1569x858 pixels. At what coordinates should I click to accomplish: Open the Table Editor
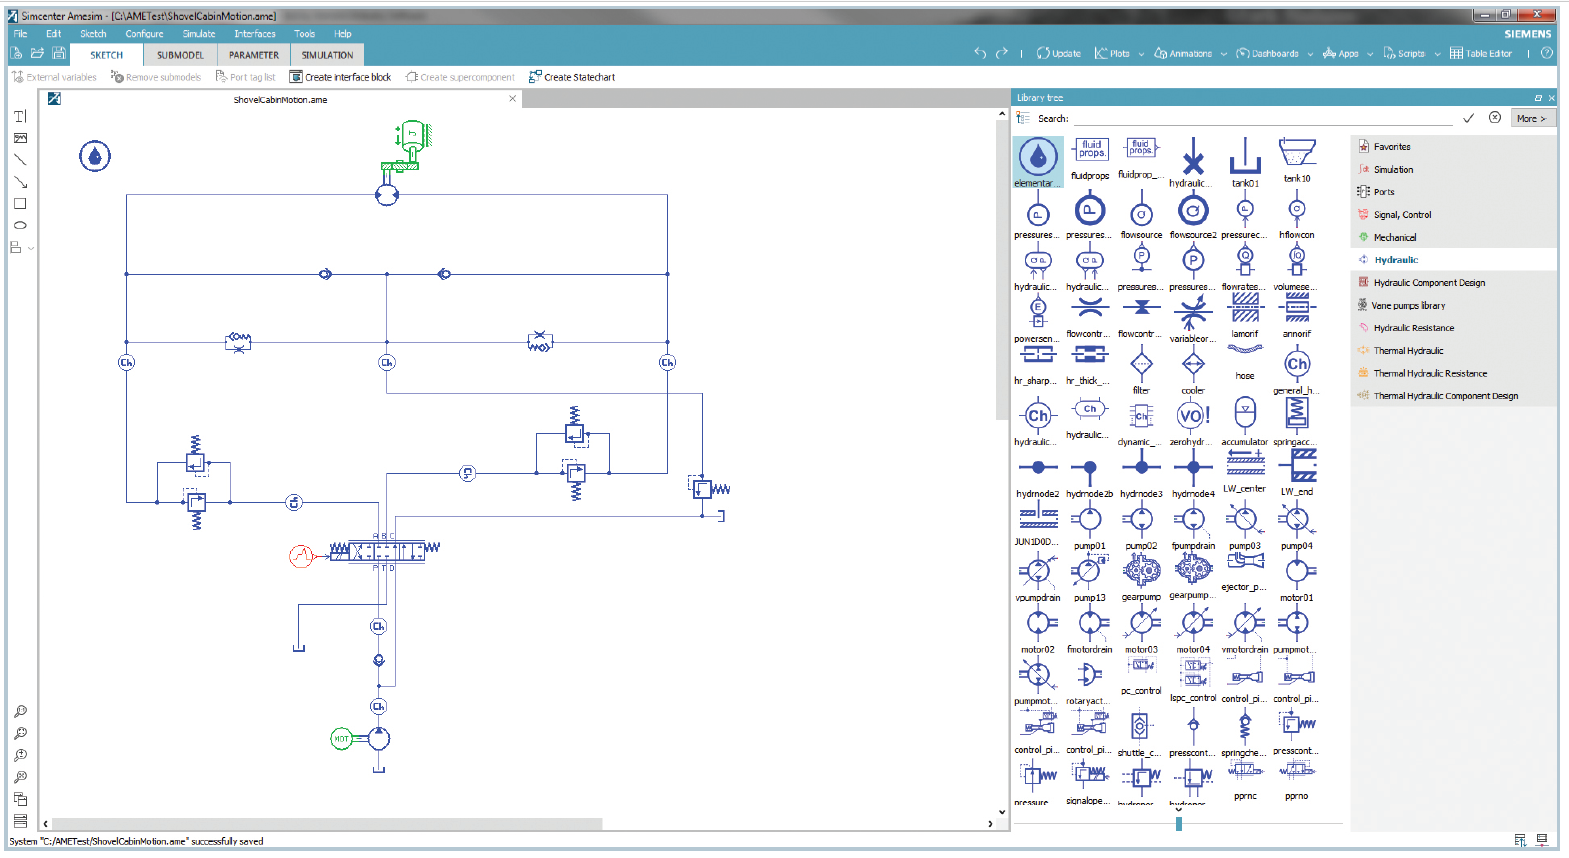point(1481,54)
